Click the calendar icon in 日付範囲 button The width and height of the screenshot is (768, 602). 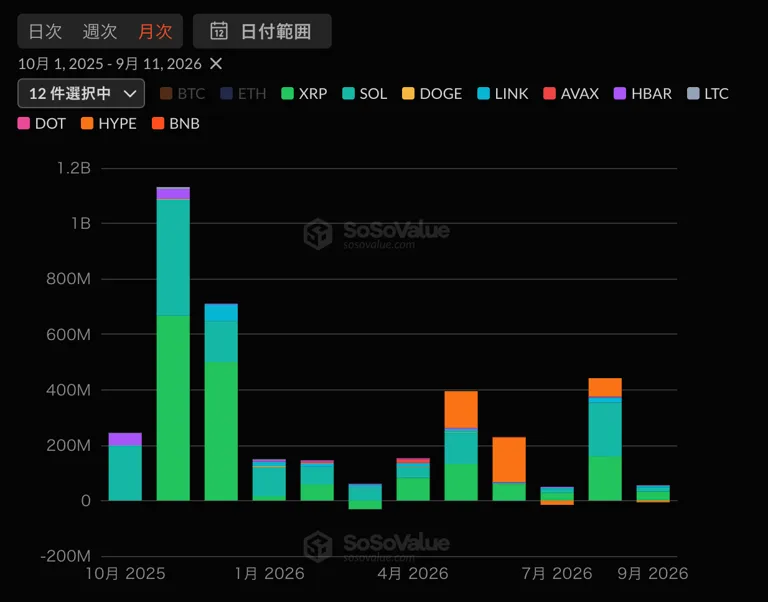click(x=219, y=31)
